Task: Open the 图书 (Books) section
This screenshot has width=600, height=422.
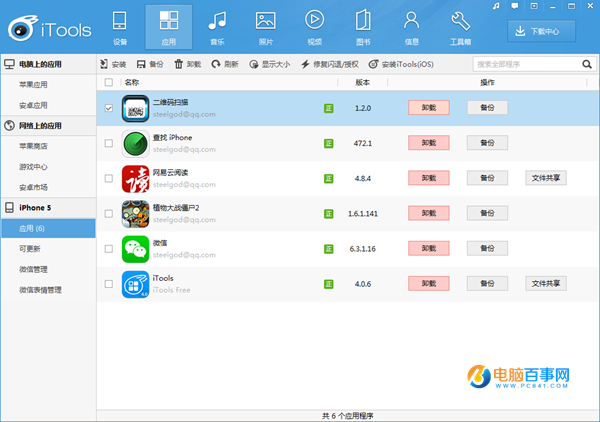Action: pyautogui.click(x=362, y=27)
